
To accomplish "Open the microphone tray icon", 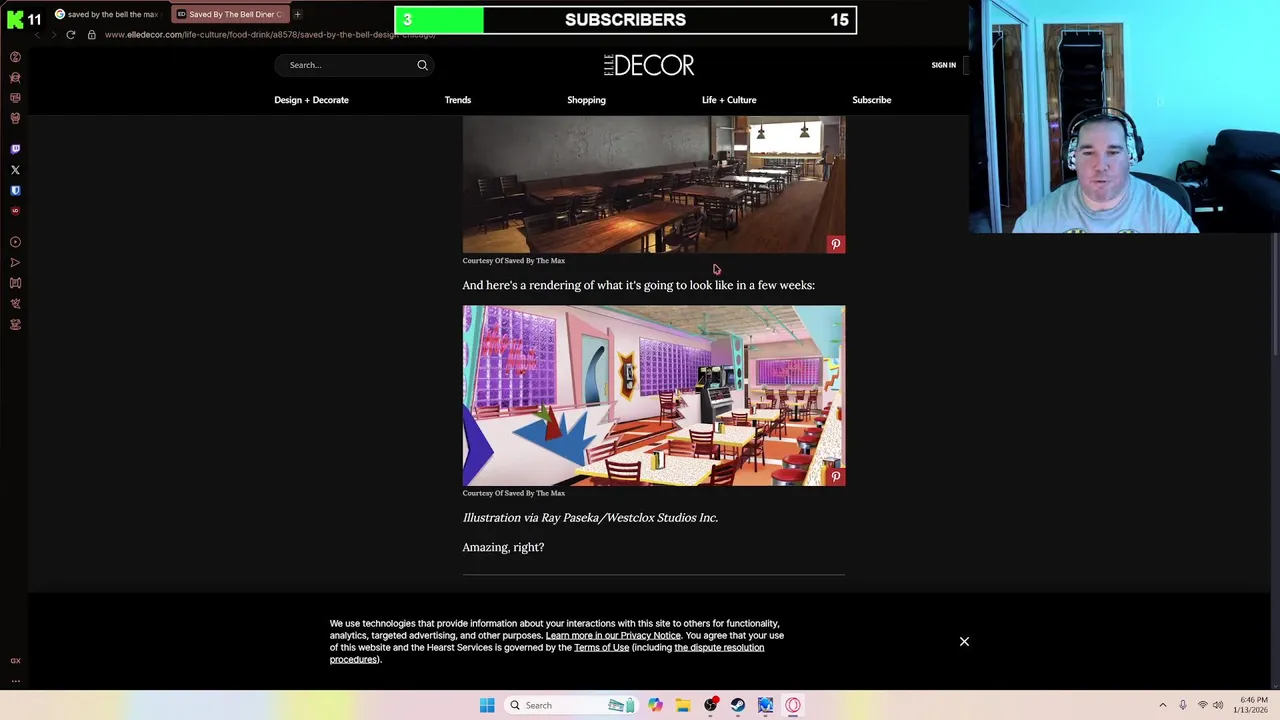I will 1183,705.
